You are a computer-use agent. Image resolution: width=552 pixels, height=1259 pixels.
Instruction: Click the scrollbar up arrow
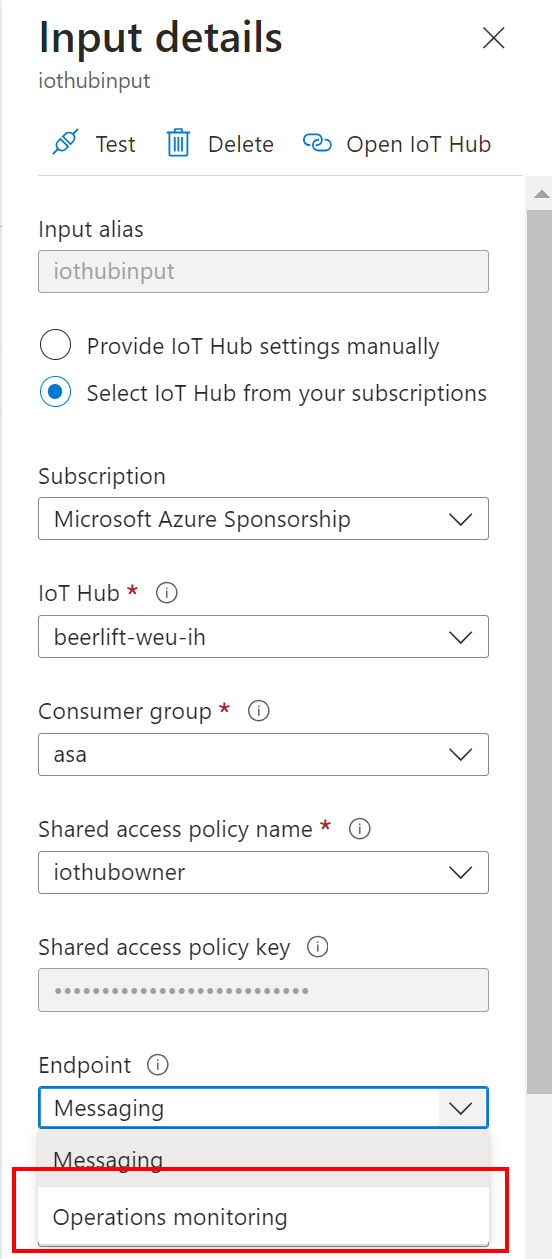[540, 194]
